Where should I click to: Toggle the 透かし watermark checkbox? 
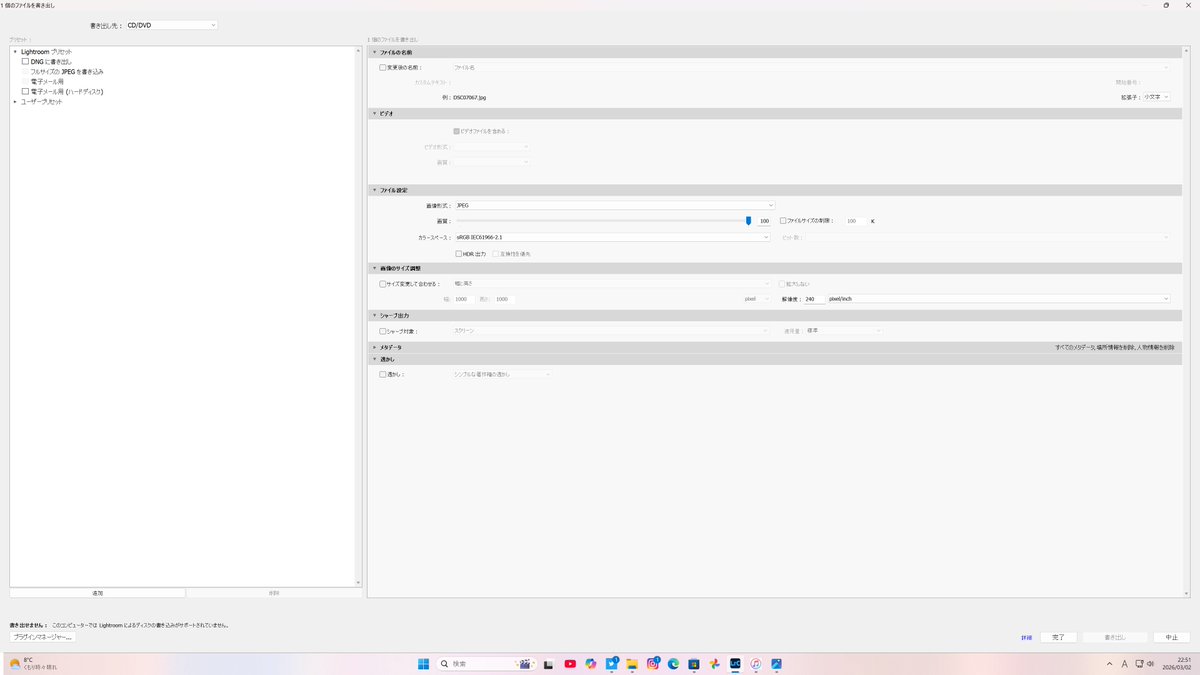coord(383,374)
